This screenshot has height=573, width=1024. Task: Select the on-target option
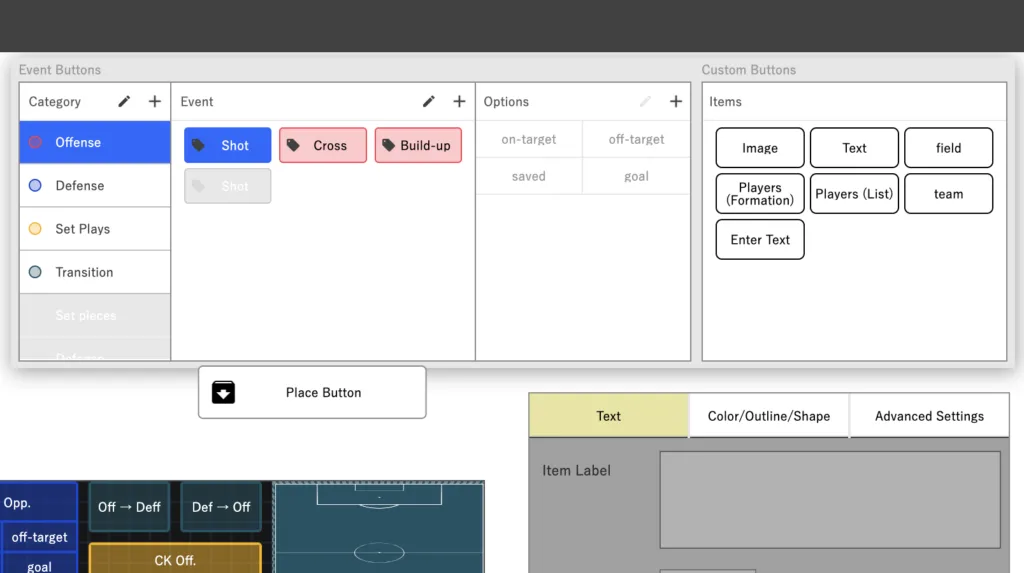point(529,139)
